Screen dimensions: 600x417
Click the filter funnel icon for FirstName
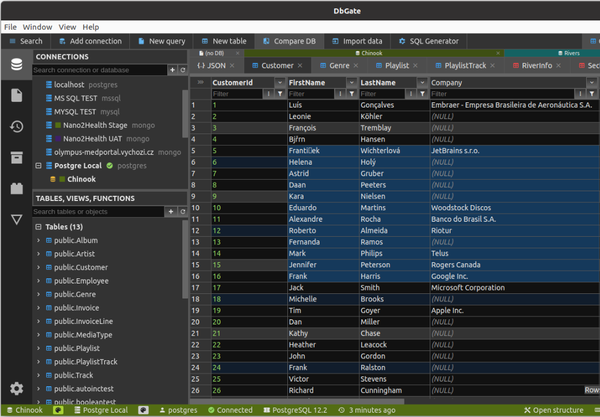pyautogui.click(x=352, y=94)
